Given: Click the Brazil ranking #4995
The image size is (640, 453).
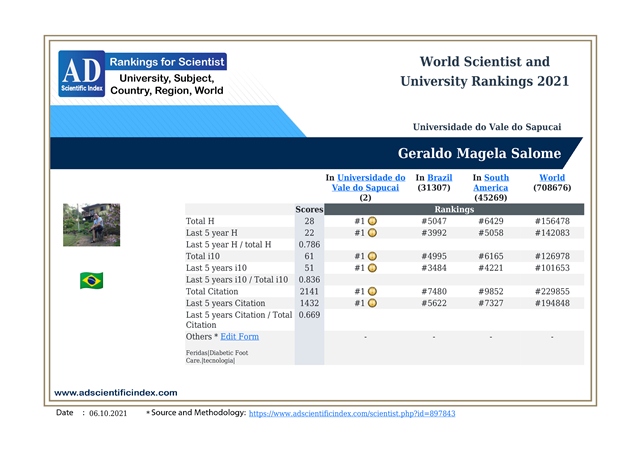Looking at the screenshot, I should tap(434, 256).
